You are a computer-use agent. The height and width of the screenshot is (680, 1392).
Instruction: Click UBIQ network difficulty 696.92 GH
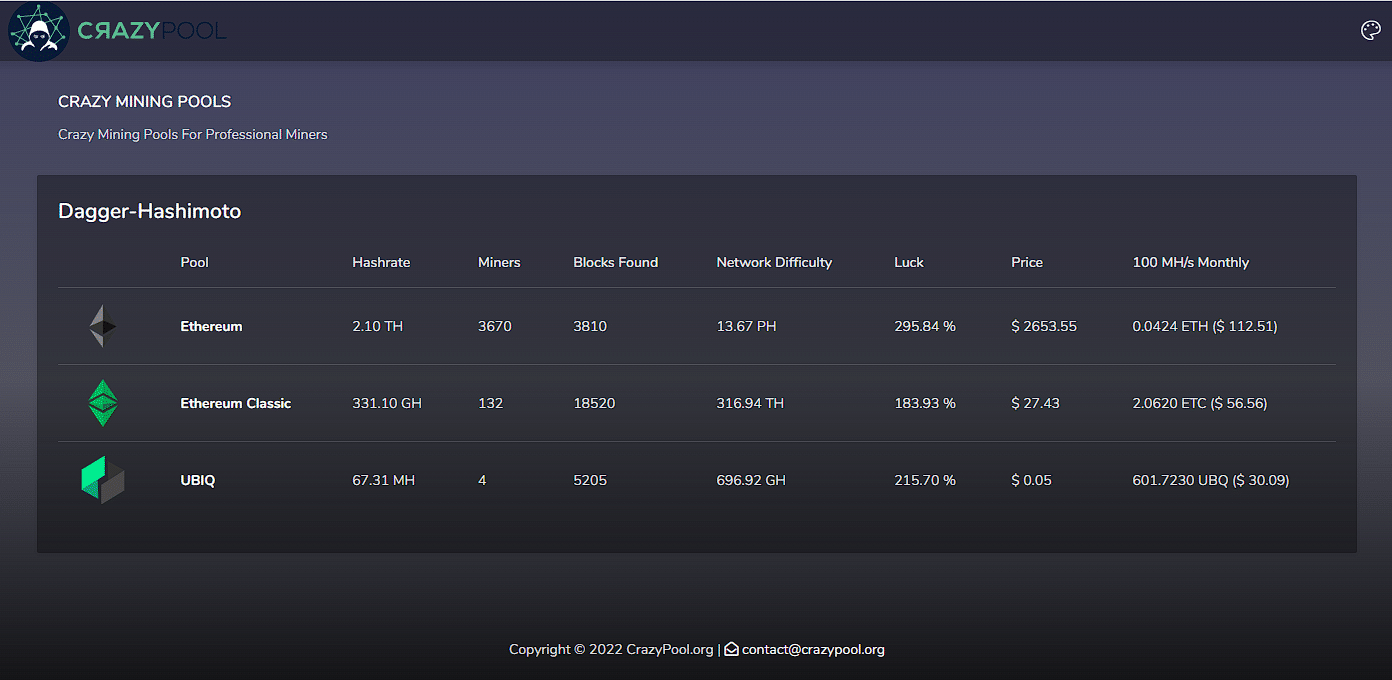tap(751, 480)
